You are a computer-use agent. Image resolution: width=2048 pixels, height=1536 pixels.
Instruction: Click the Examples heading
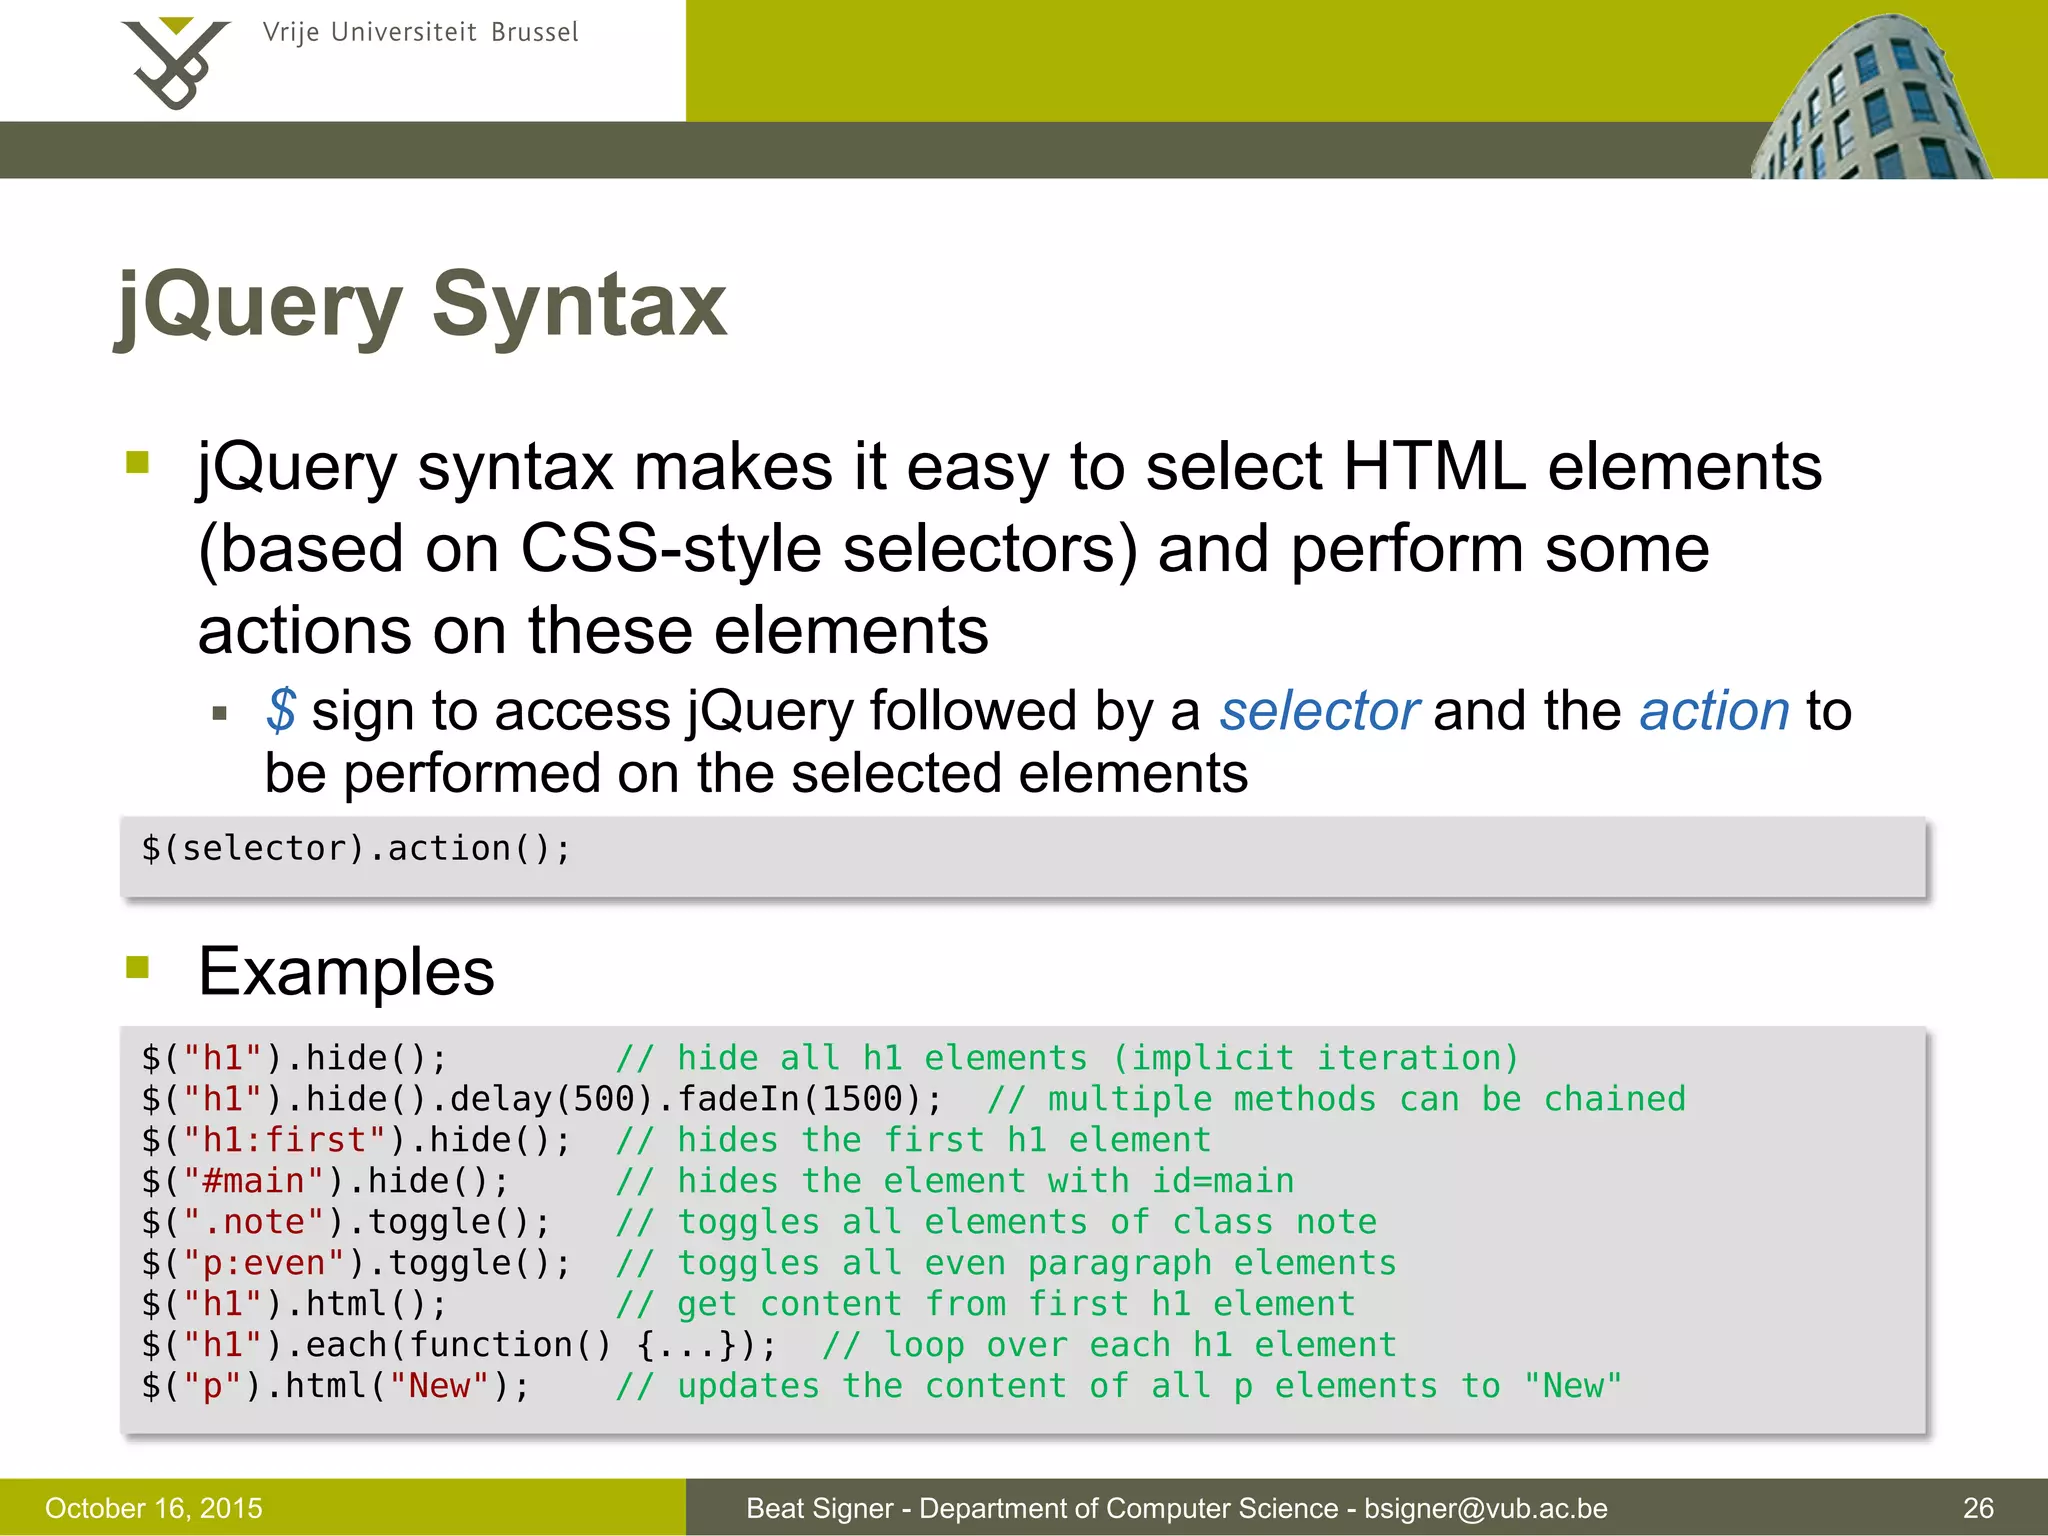(x=346, y=971)
